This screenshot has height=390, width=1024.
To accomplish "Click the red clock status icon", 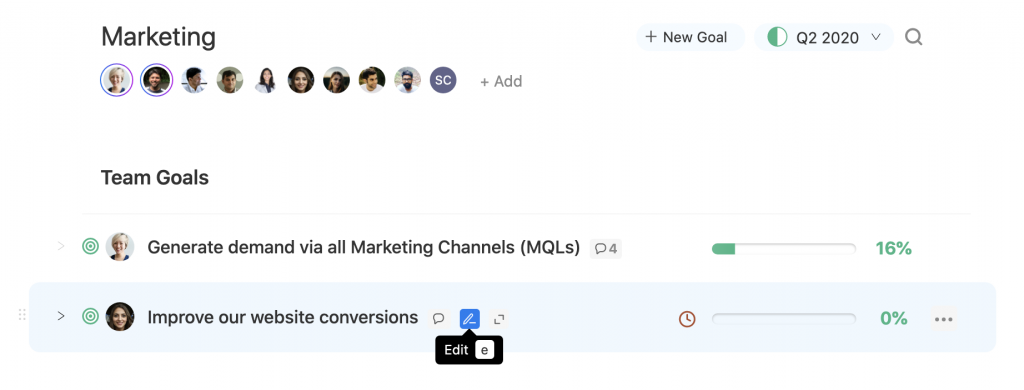I will [687, 319].
